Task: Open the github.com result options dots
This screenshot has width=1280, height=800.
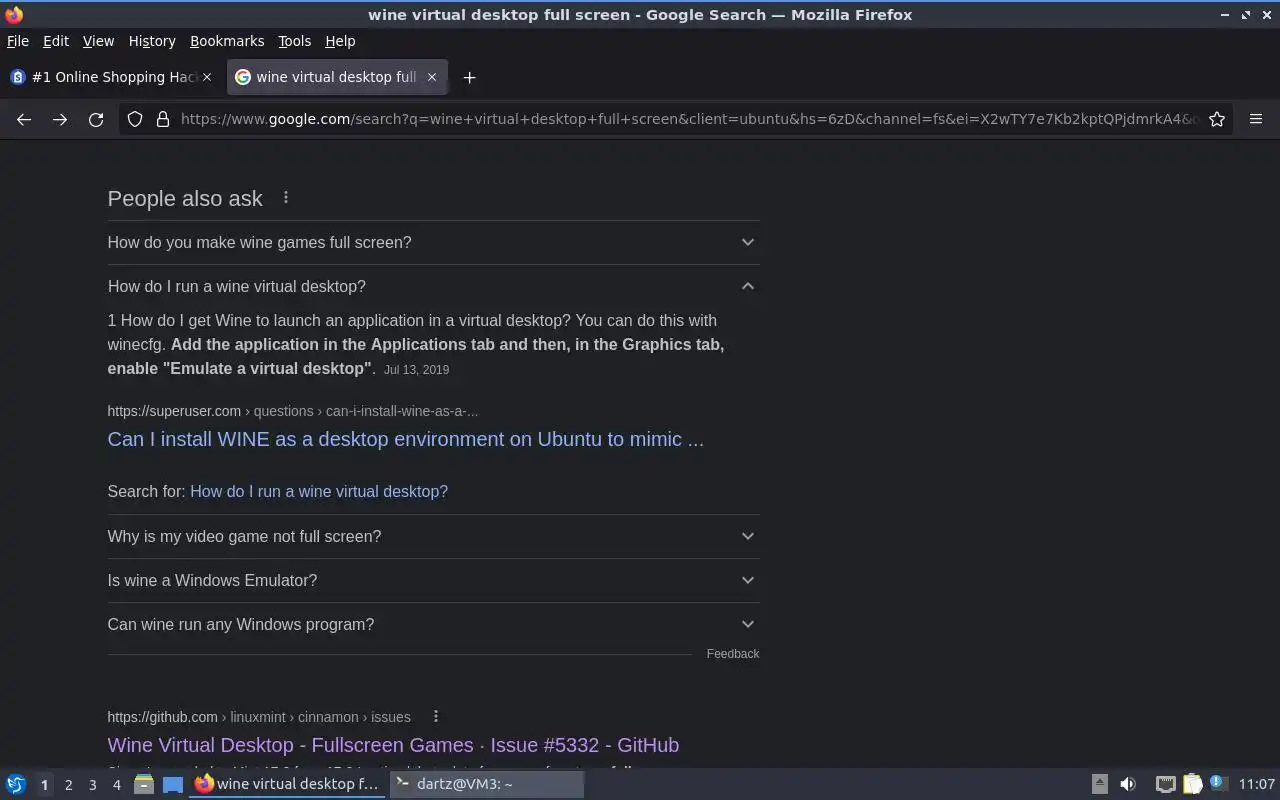Action: click(x=435, y=716)
